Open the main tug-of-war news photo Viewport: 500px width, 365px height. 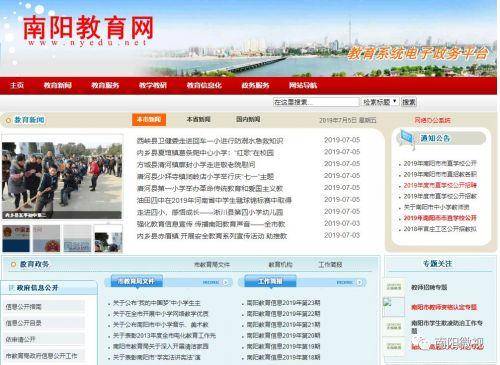coord(62,180)
